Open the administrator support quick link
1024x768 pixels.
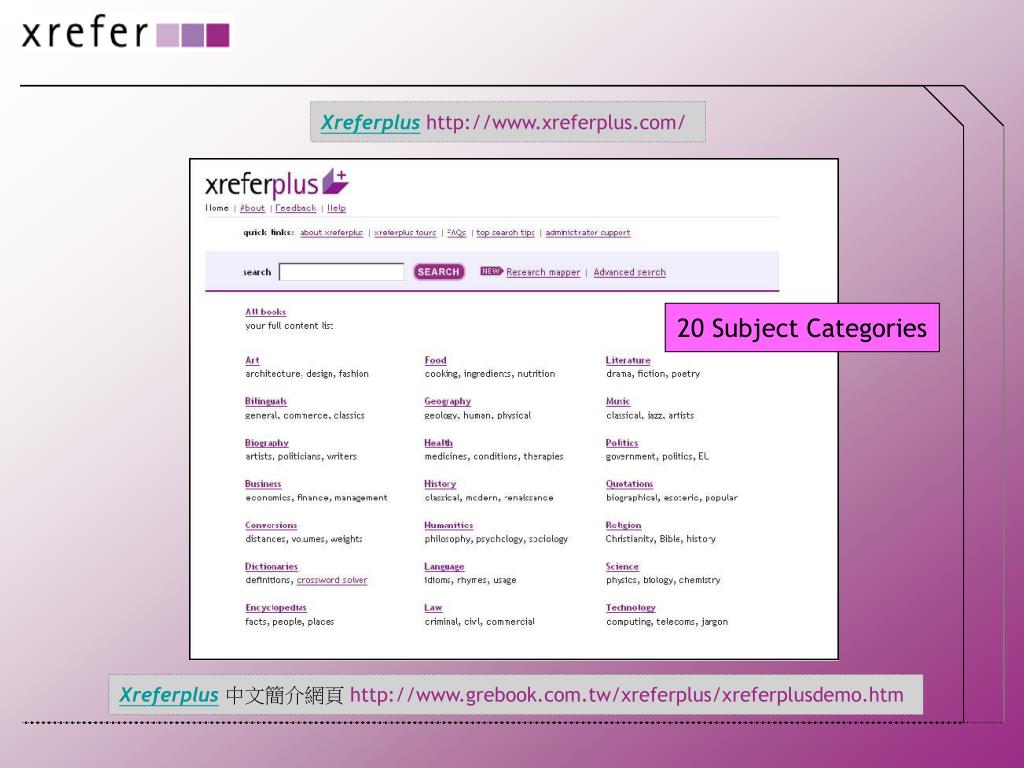point(588,232)
